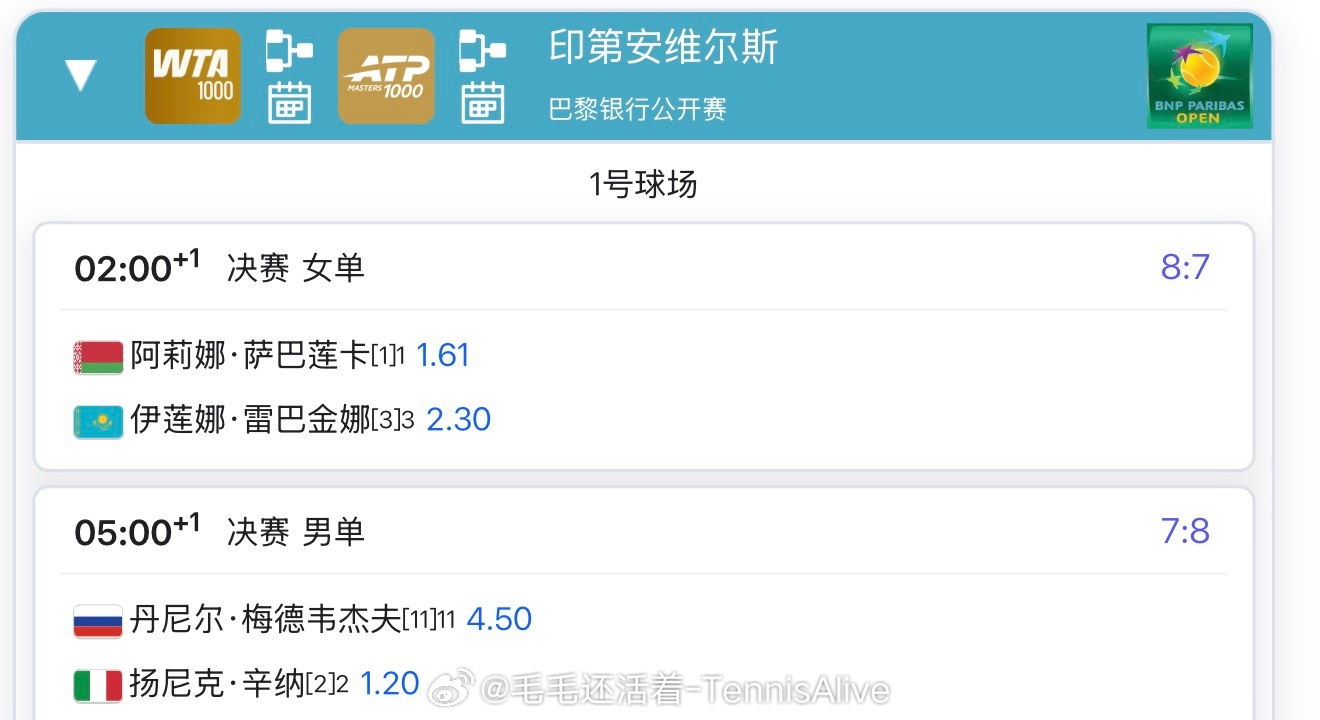The image size is (1320, 720).
Task: Open odds 1.61 for Sabalenka
Action: point(444,355)
